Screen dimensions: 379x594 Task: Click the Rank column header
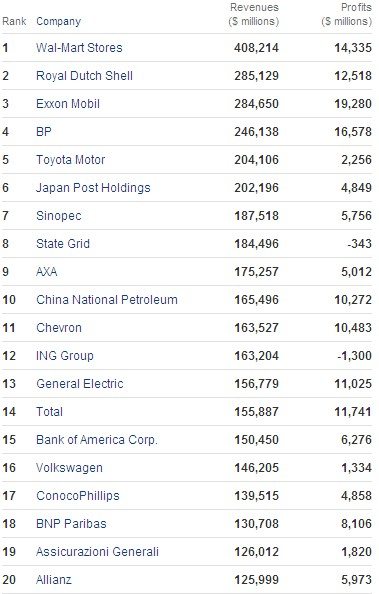(14, 21)
